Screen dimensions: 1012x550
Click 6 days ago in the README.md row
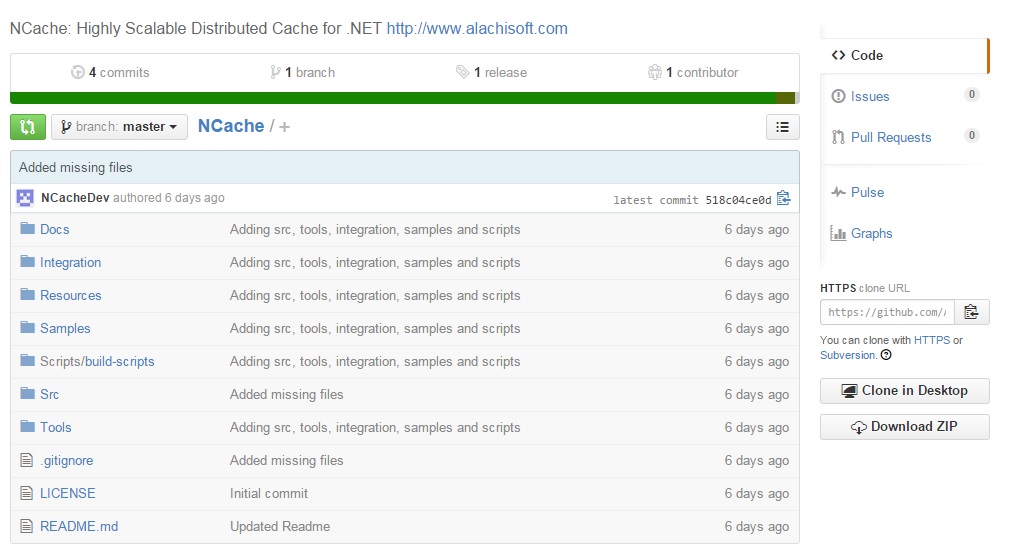pyautogui.click(x=756, y=526)
